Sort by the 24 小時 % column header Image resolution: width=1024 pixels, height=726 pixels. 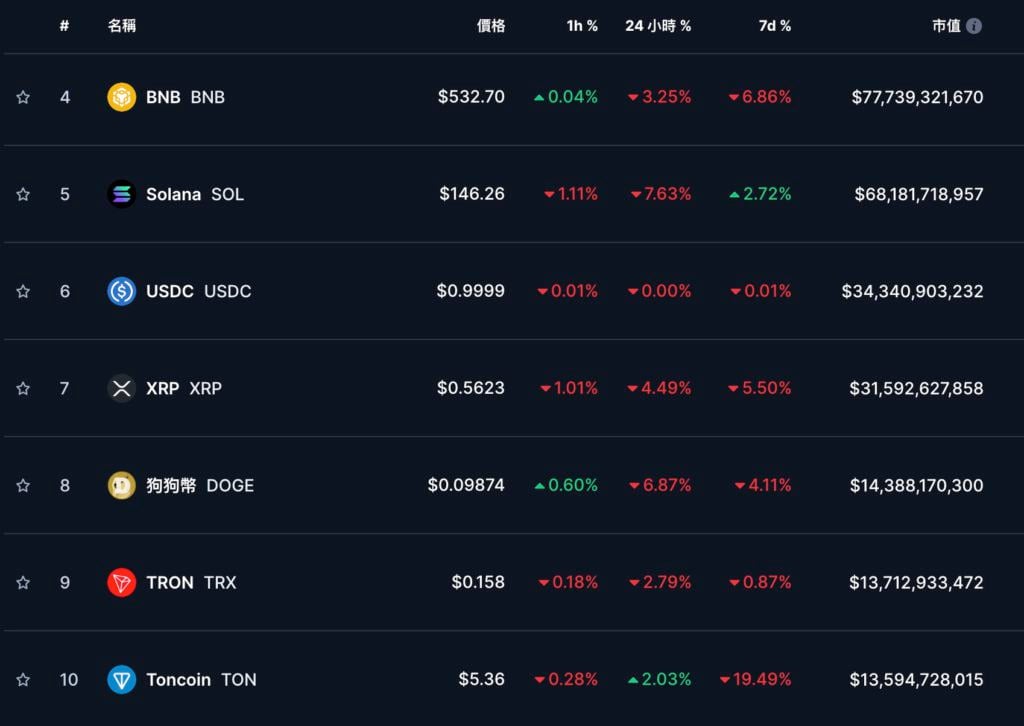(x=658, y=26)
